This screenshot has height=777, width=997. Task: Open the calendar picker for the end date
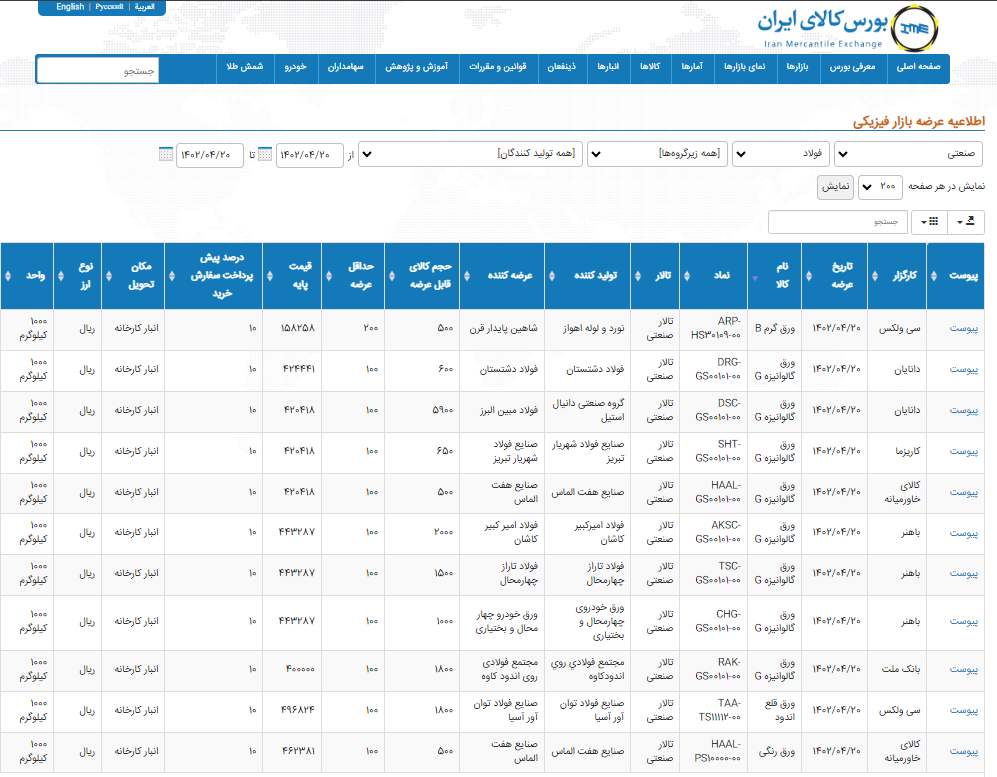pos(166,155)
